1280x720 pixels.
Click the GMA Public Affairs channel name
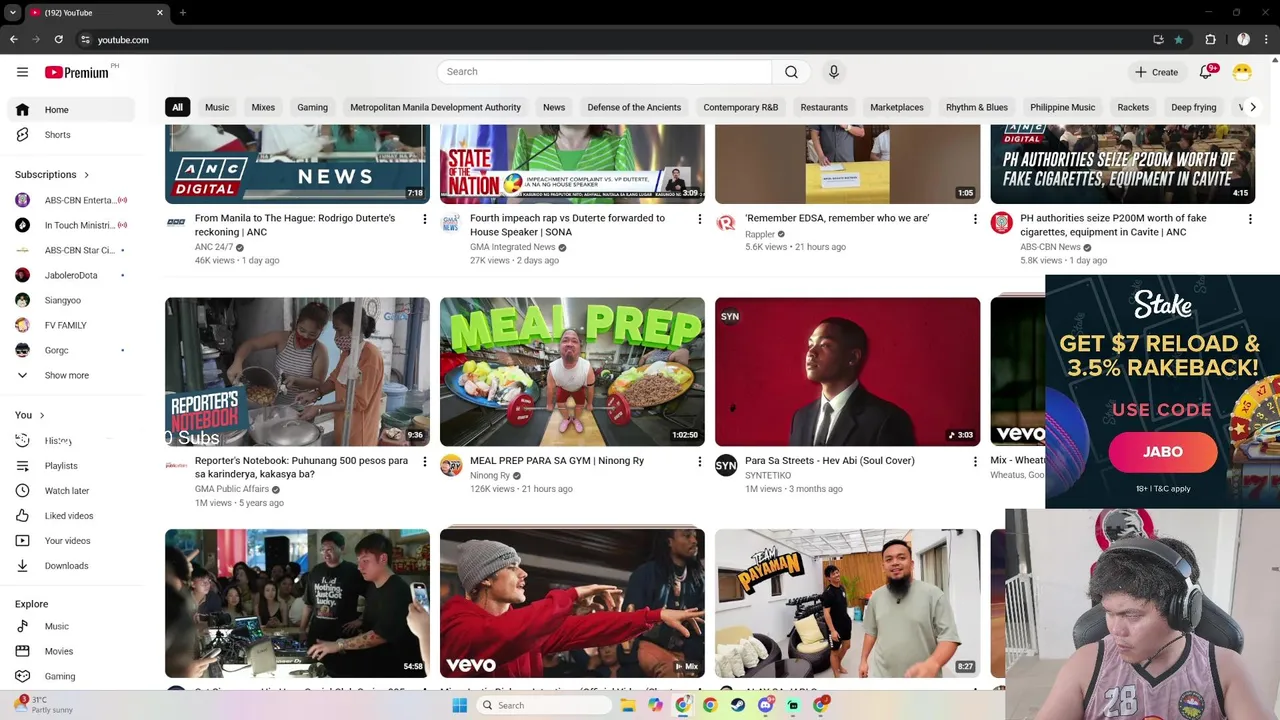pos(232,490)
